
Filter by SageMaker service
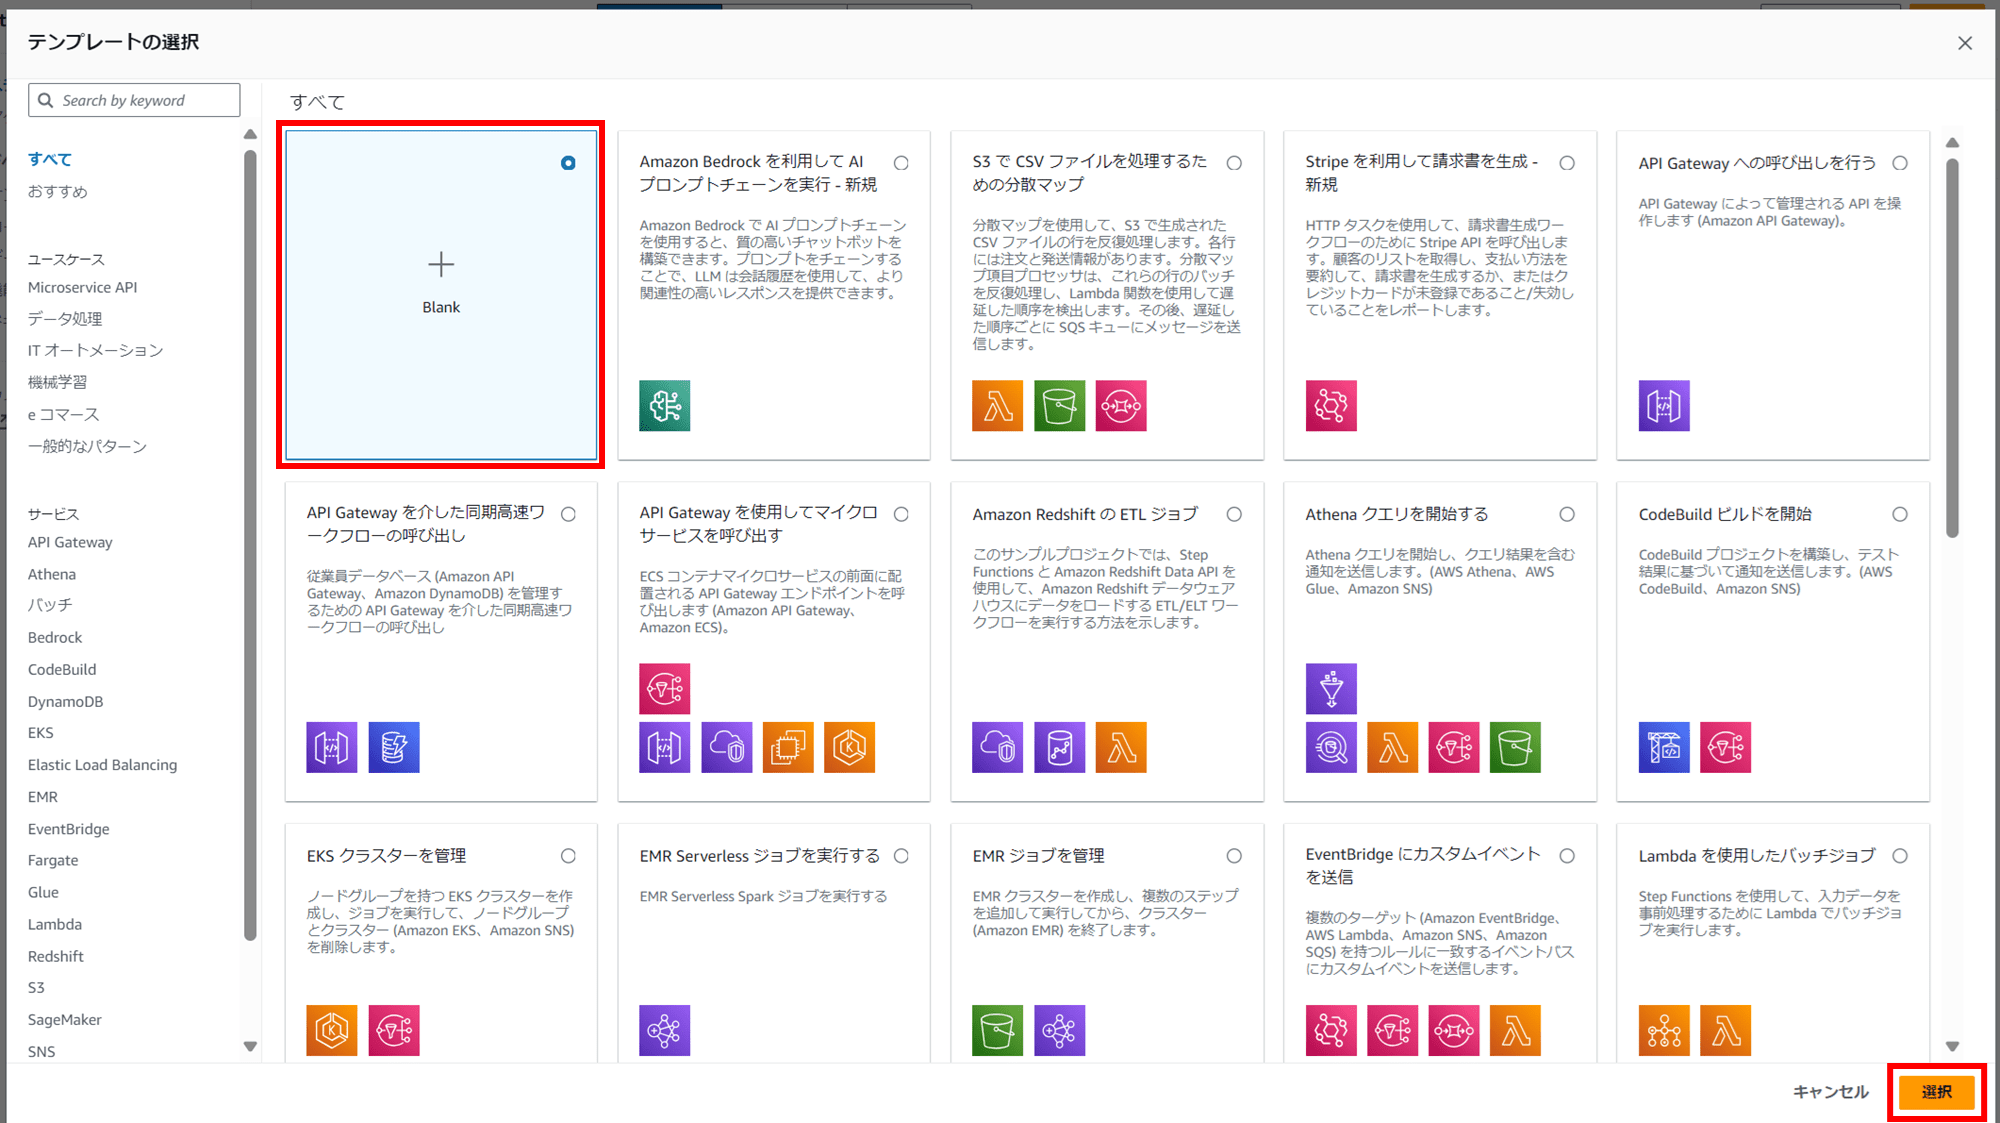pyautogui.click(x=65, y=1020)
